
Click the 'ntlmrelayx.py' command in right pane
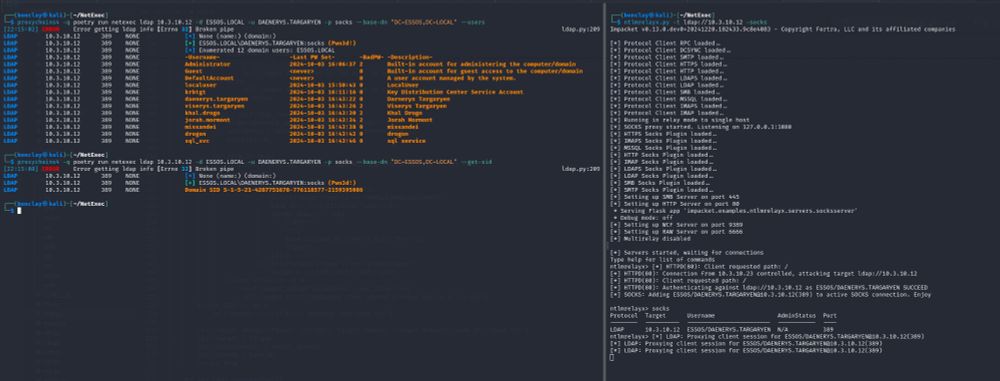click(643, 22)
